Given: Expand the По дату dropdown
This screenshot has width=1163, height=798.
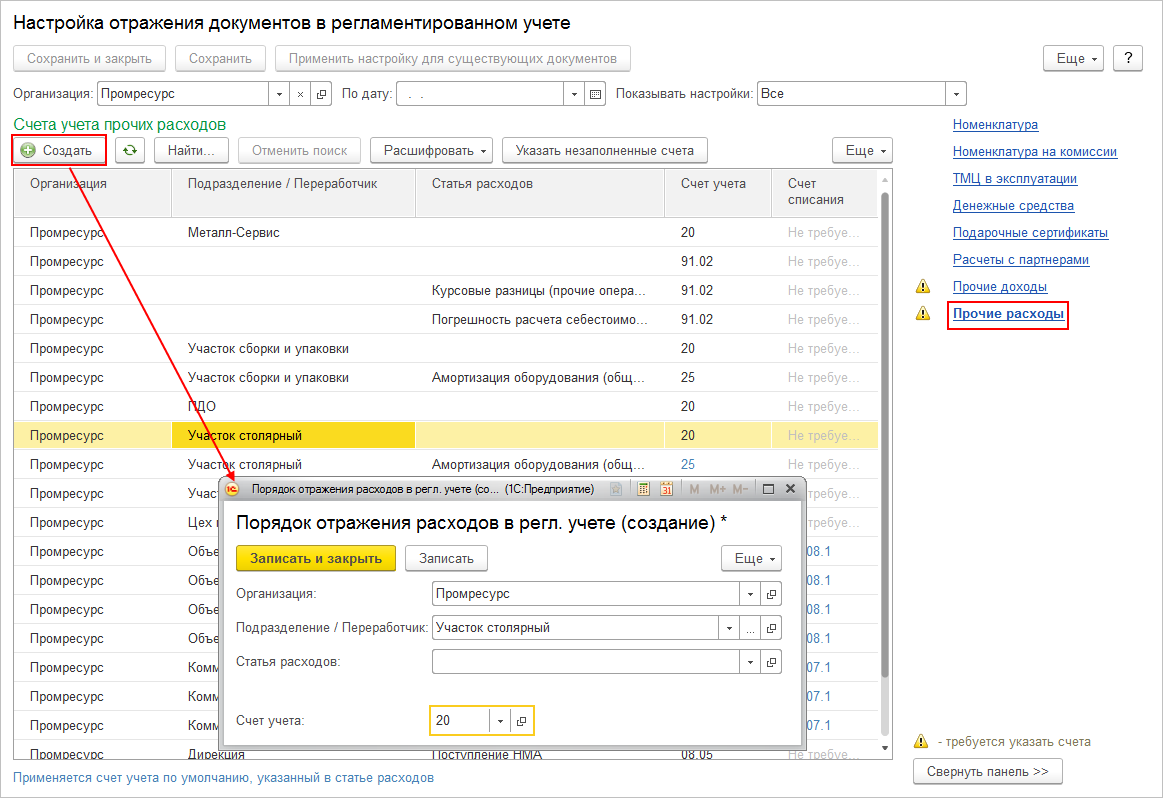Looking at the screenshot, I should (574, 94).
